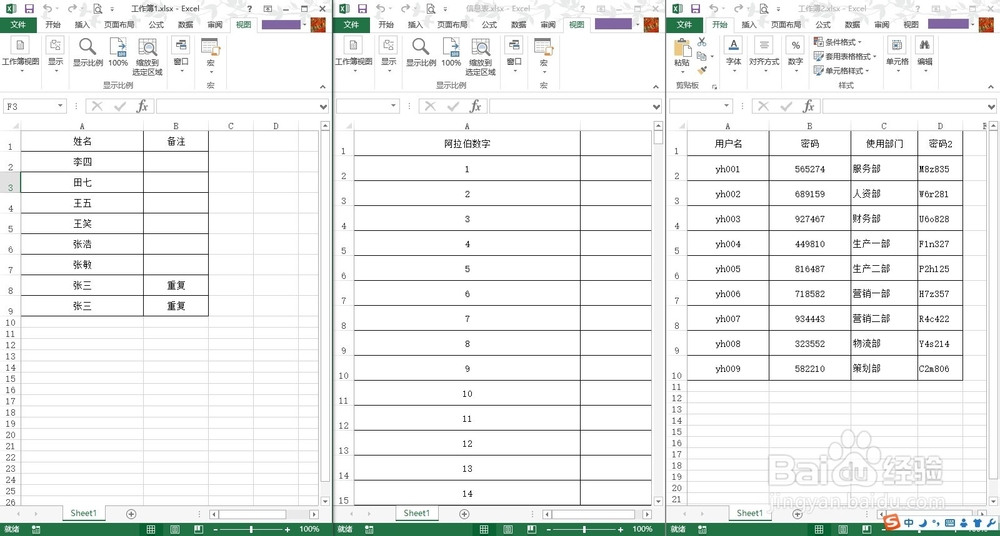Click Redo arrow in 工作簿2.xlsx window

tap(737, 9)
